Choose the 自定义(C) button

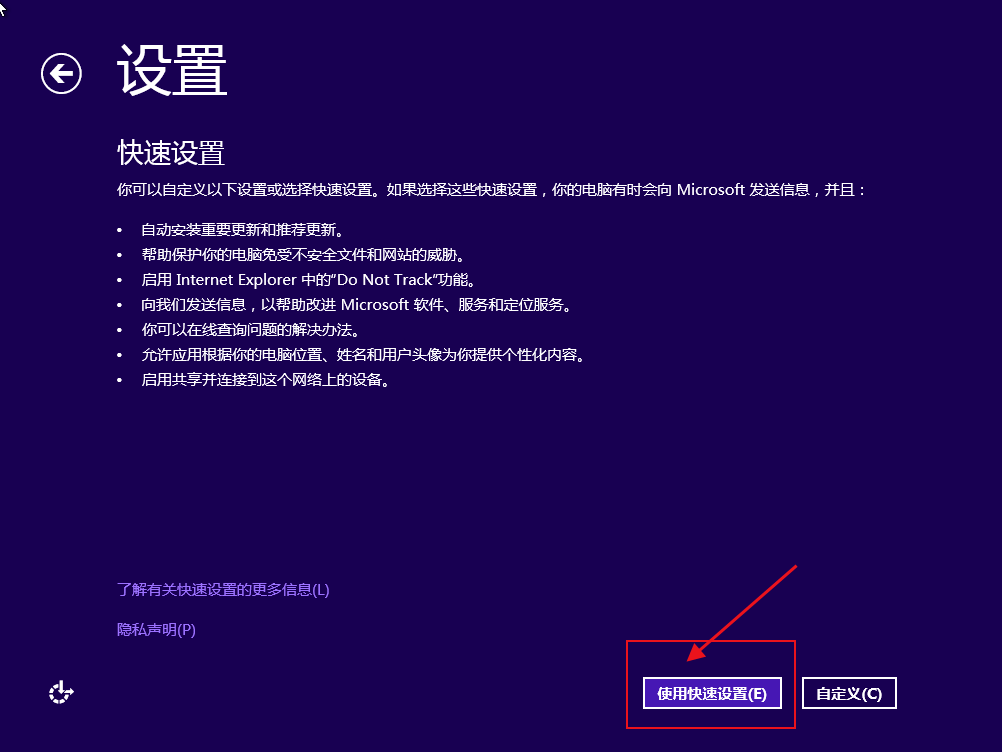click(848, 693)
